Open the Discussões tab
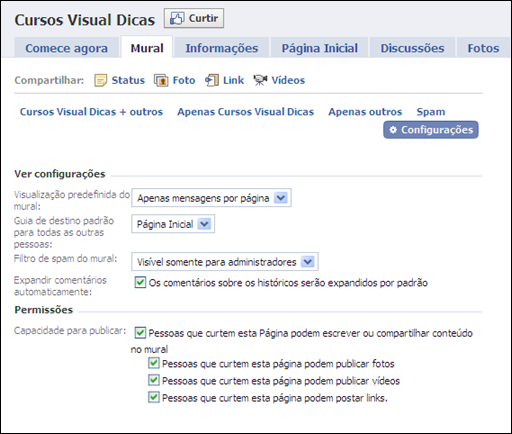This screenshot has height=434, width=512. [x=412, y=48]
